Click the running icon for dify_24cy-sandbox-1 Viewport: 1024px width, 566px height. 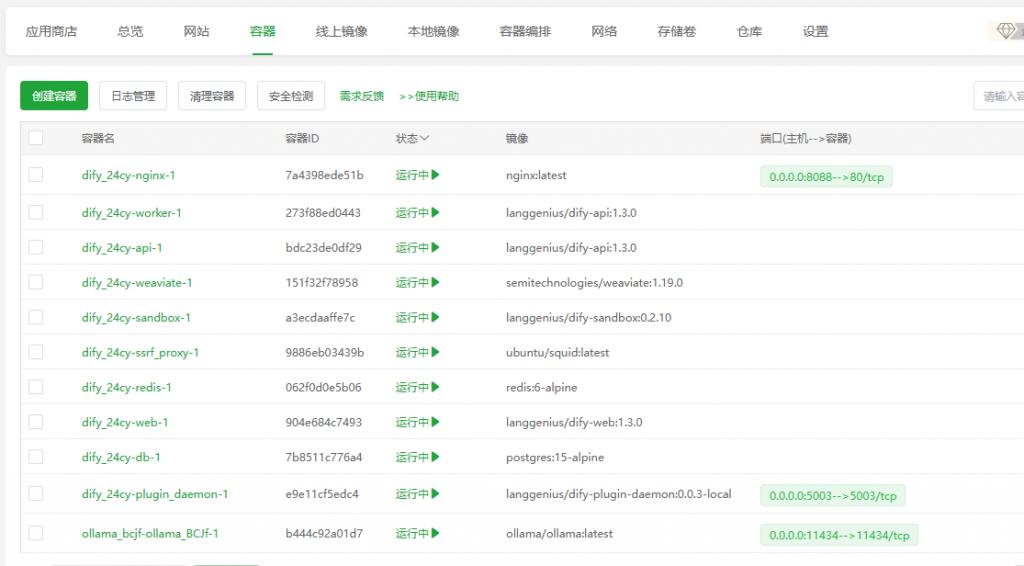point(436,317)
